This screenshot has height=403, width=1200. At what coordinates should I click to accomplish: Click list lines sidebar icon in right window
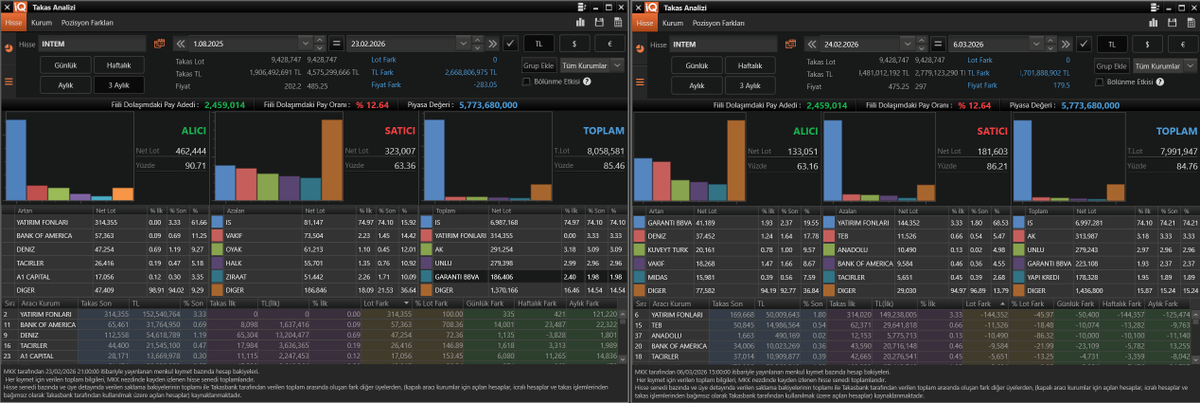[x=641, y=82]
